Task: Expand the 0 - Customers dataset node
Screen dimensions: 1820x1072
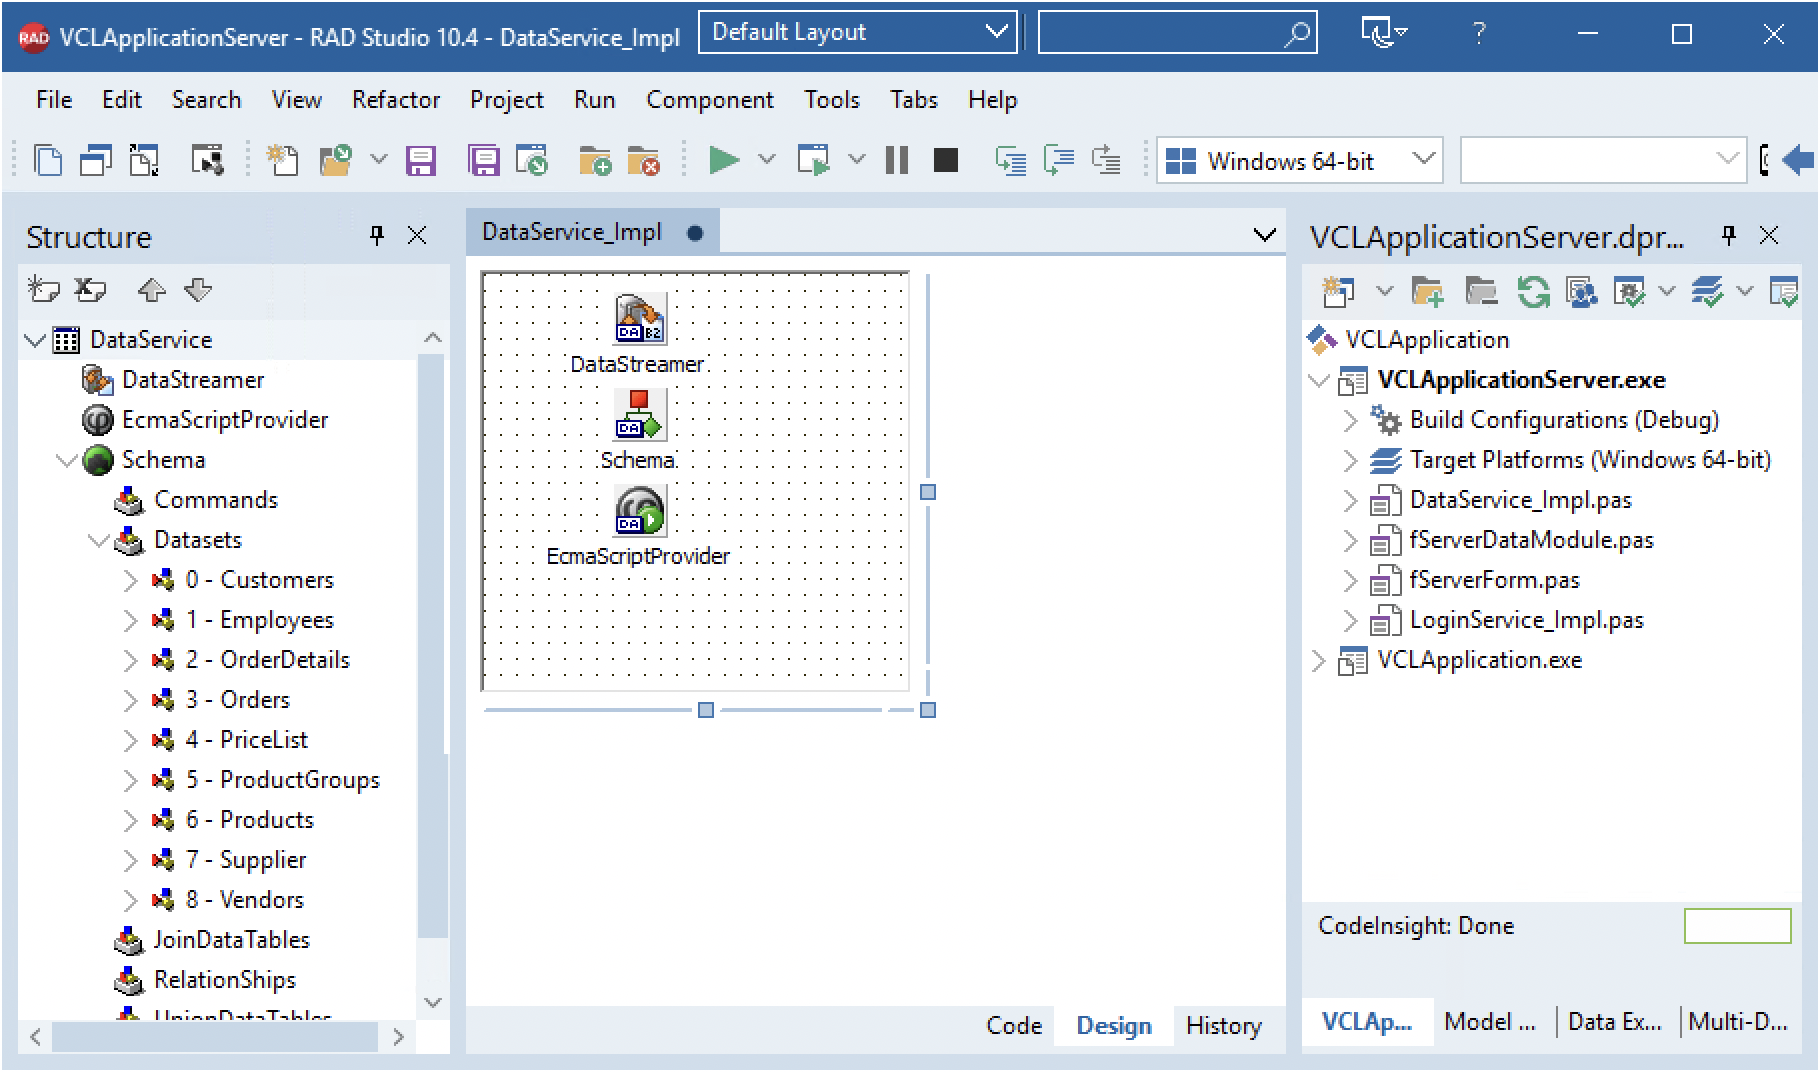Action: (130, 580)
